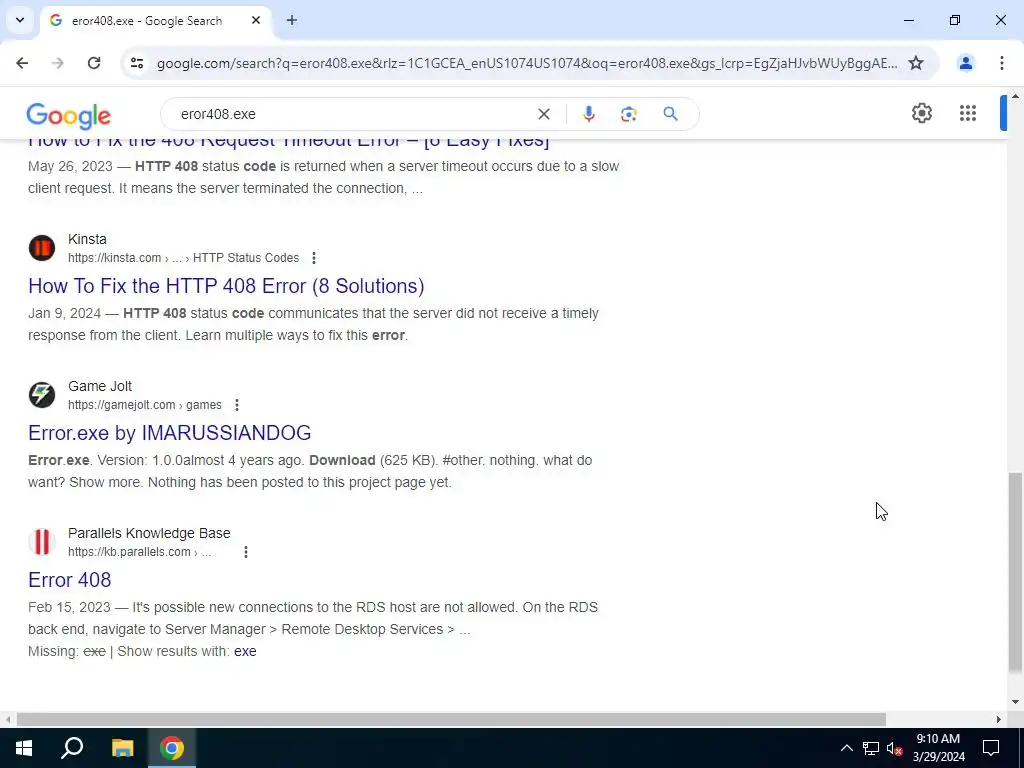The height and width of the screenshot is (768, 1024).
Task: Click kinsta.com URL breadcrumb
Action: [x=184, y=258]
